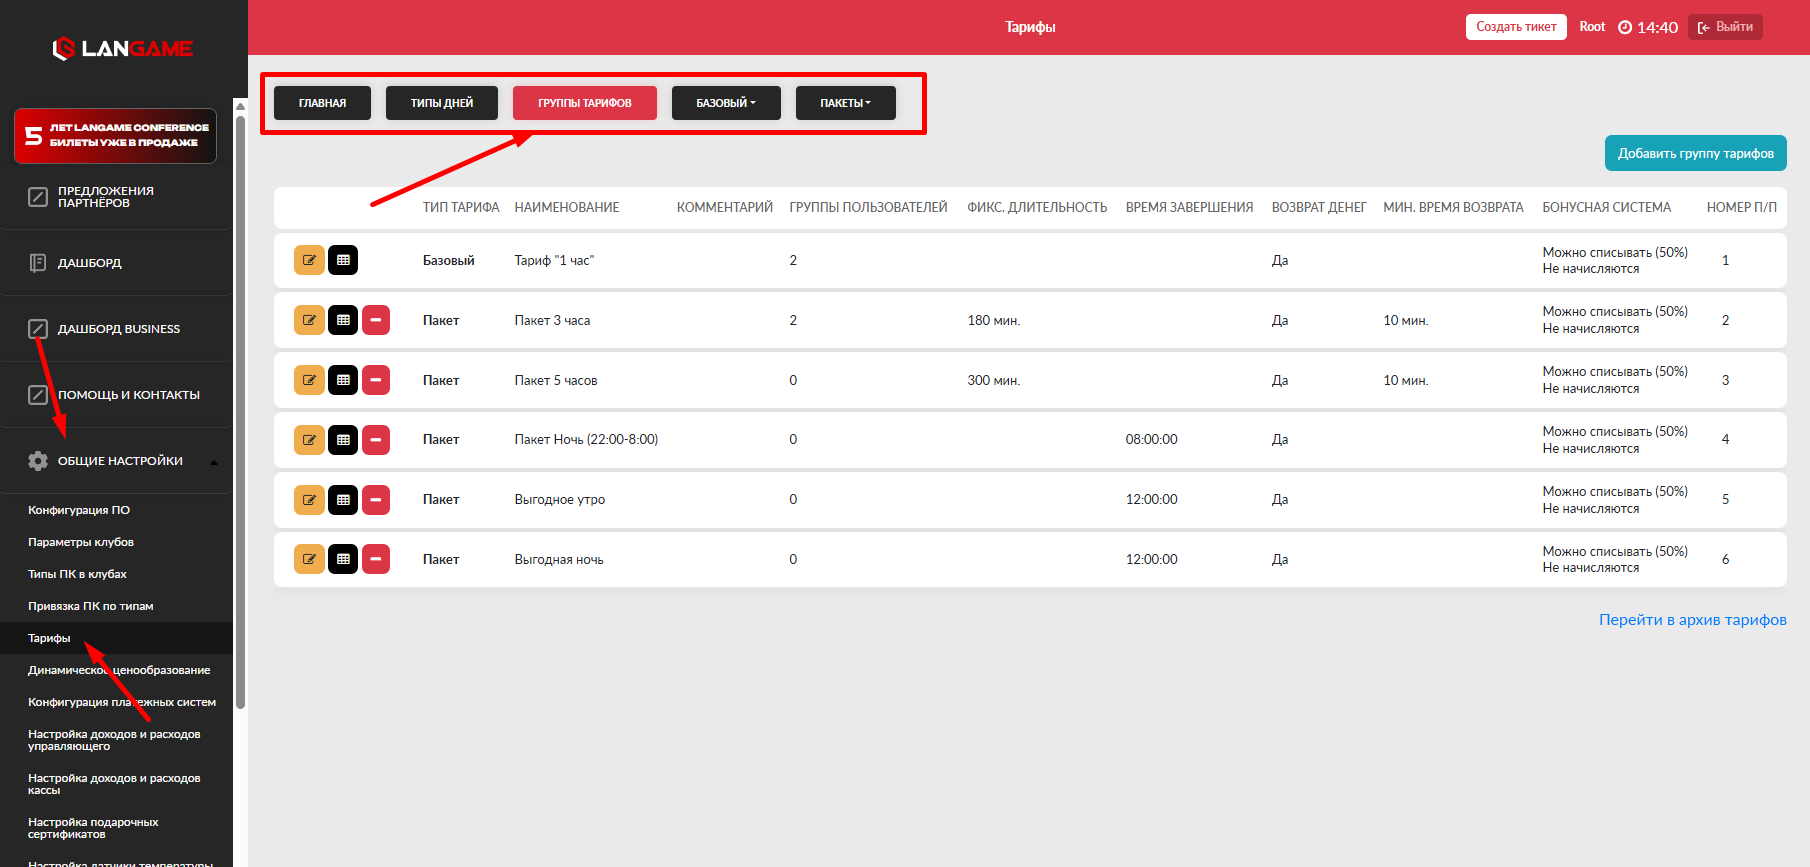The width and height of the screenshot is (1810, 867).
Task: Delete the Выгодное утро tariff
Action: click(376, 499)
